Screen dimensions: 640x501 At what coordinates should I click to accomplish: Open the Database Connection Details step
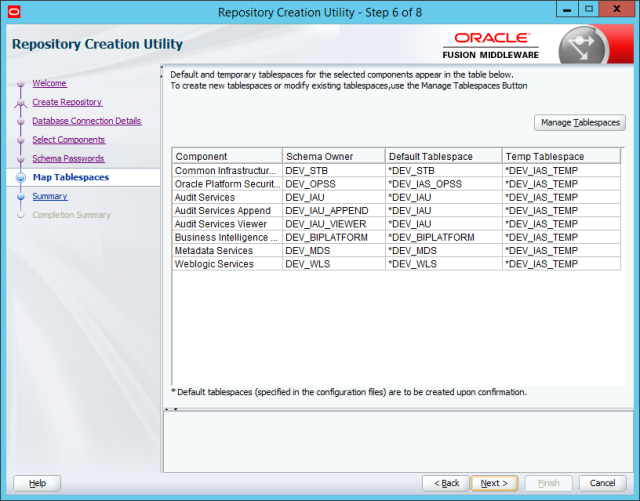87,121
